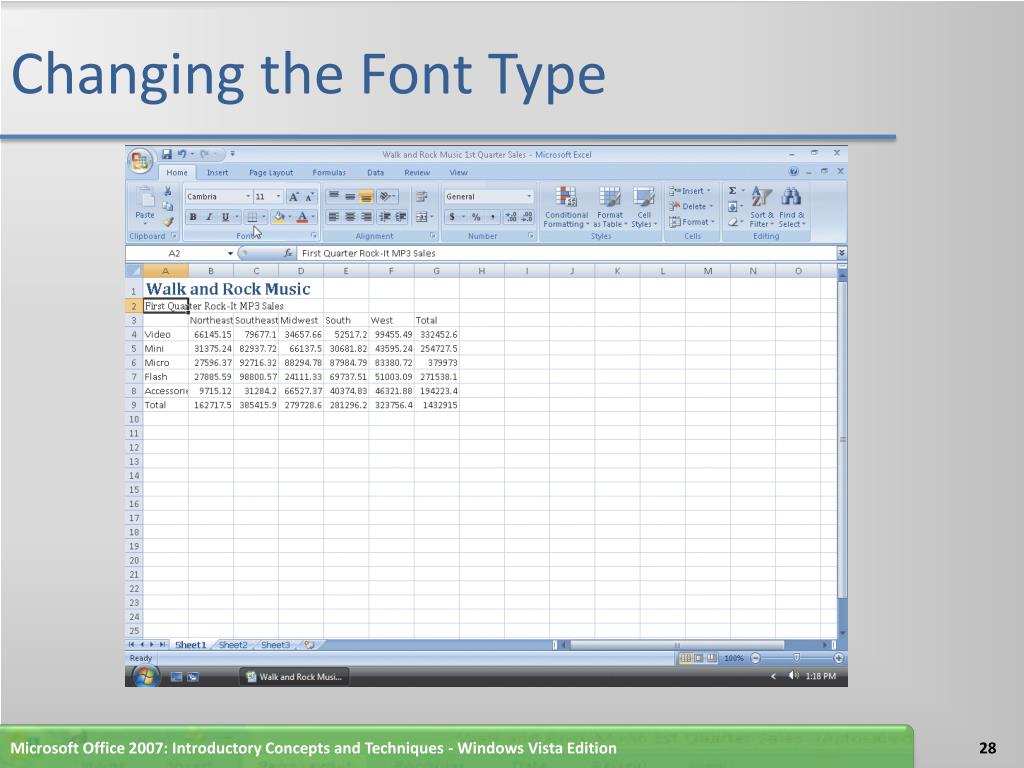Expand the formula bar with the chevron
1024x768 pixels.
(x=842, y=253)
